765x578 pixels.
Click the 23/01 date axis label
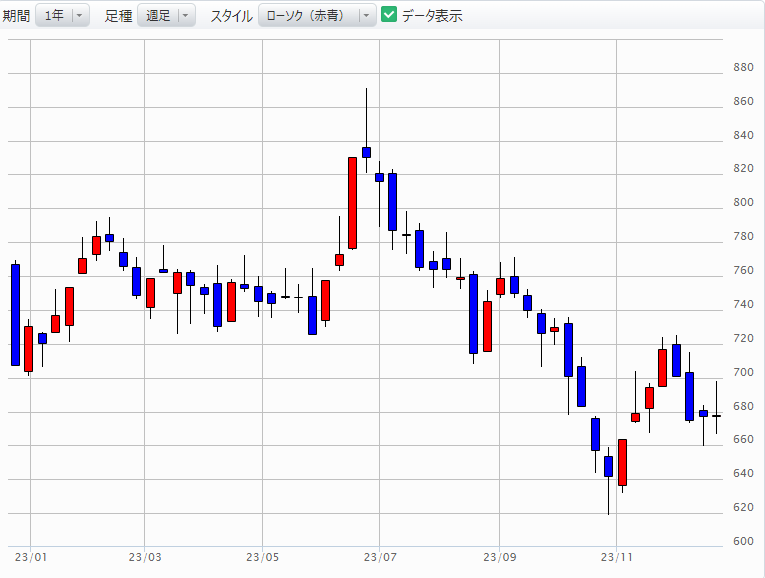tap(31, 557)
